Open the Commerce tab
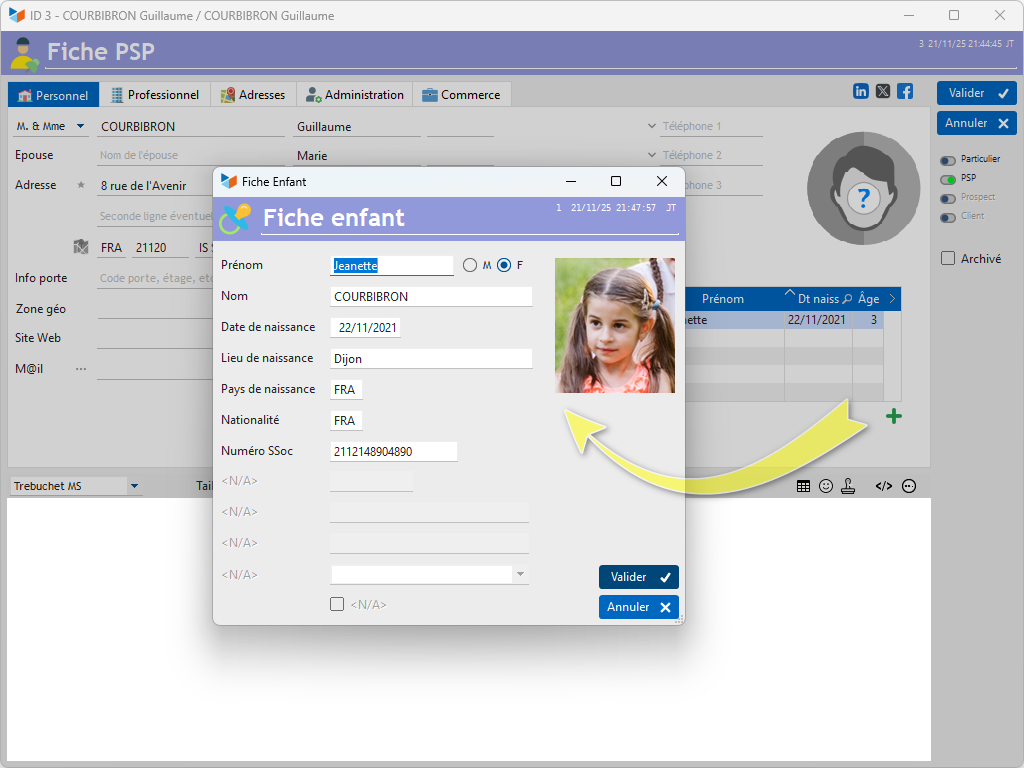The height and width of the screenshot is (768, 1024). [460, 95]
